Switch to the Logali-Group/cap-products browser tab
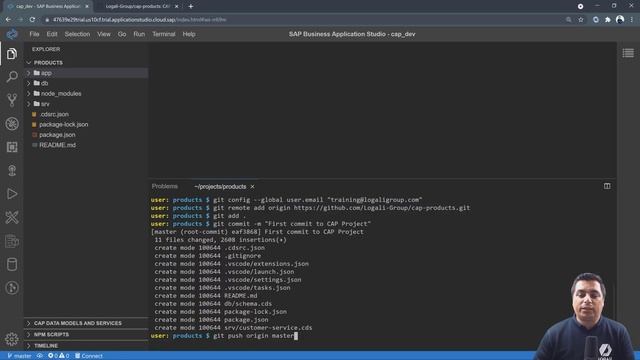 pos(137,7)
